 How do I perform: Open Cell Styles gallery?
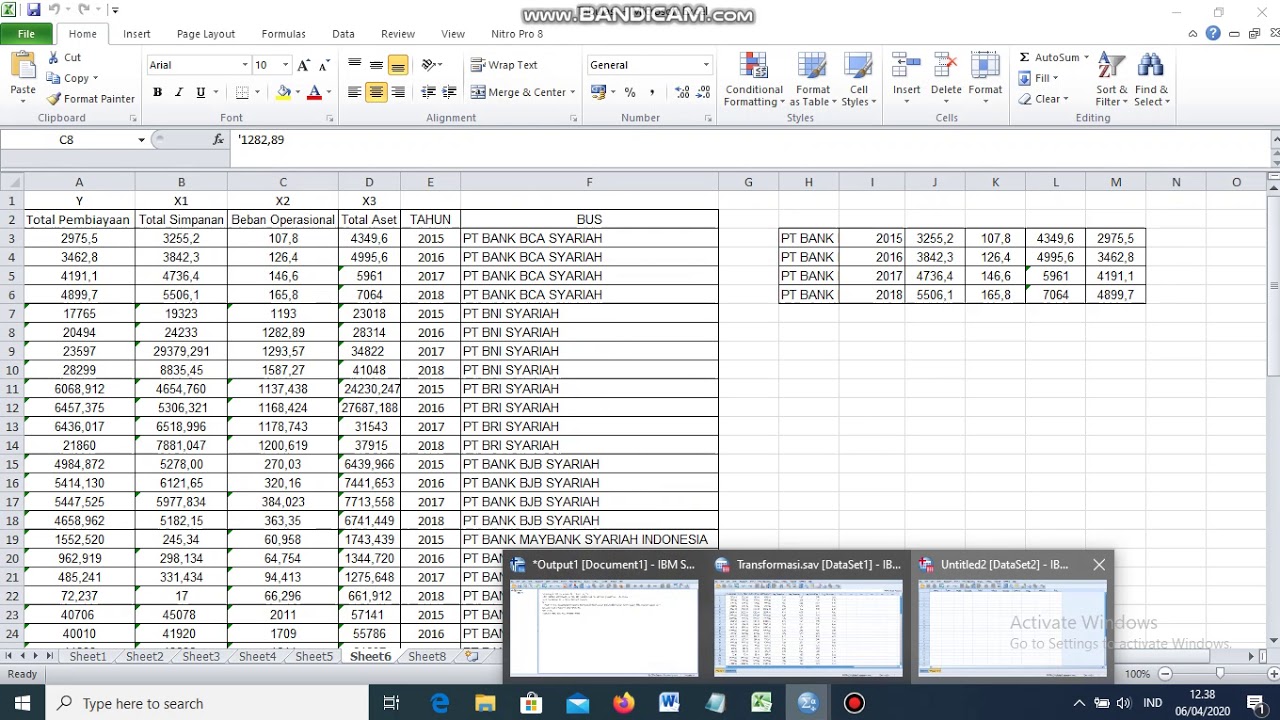[x=858, y=79]
